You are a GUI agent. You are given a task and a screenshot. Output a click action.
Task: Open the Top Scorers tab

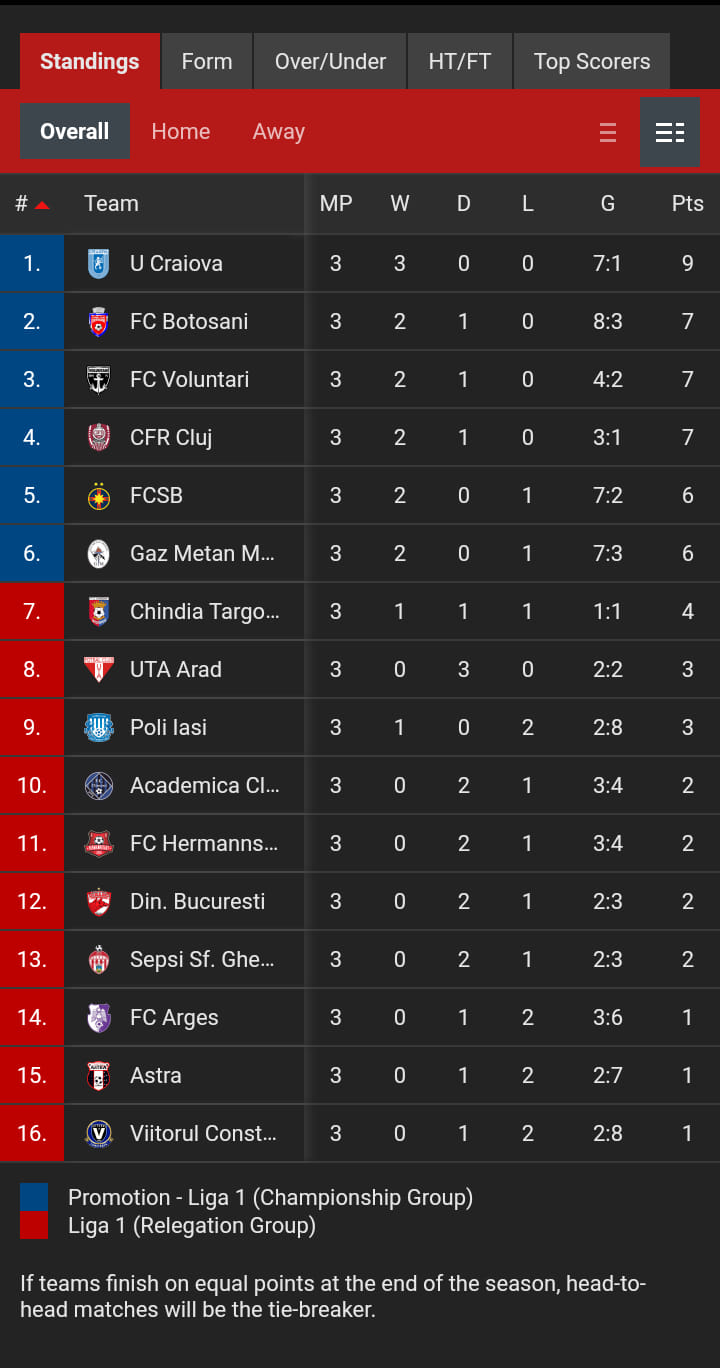pyautogui.click(x=592, y=61)
